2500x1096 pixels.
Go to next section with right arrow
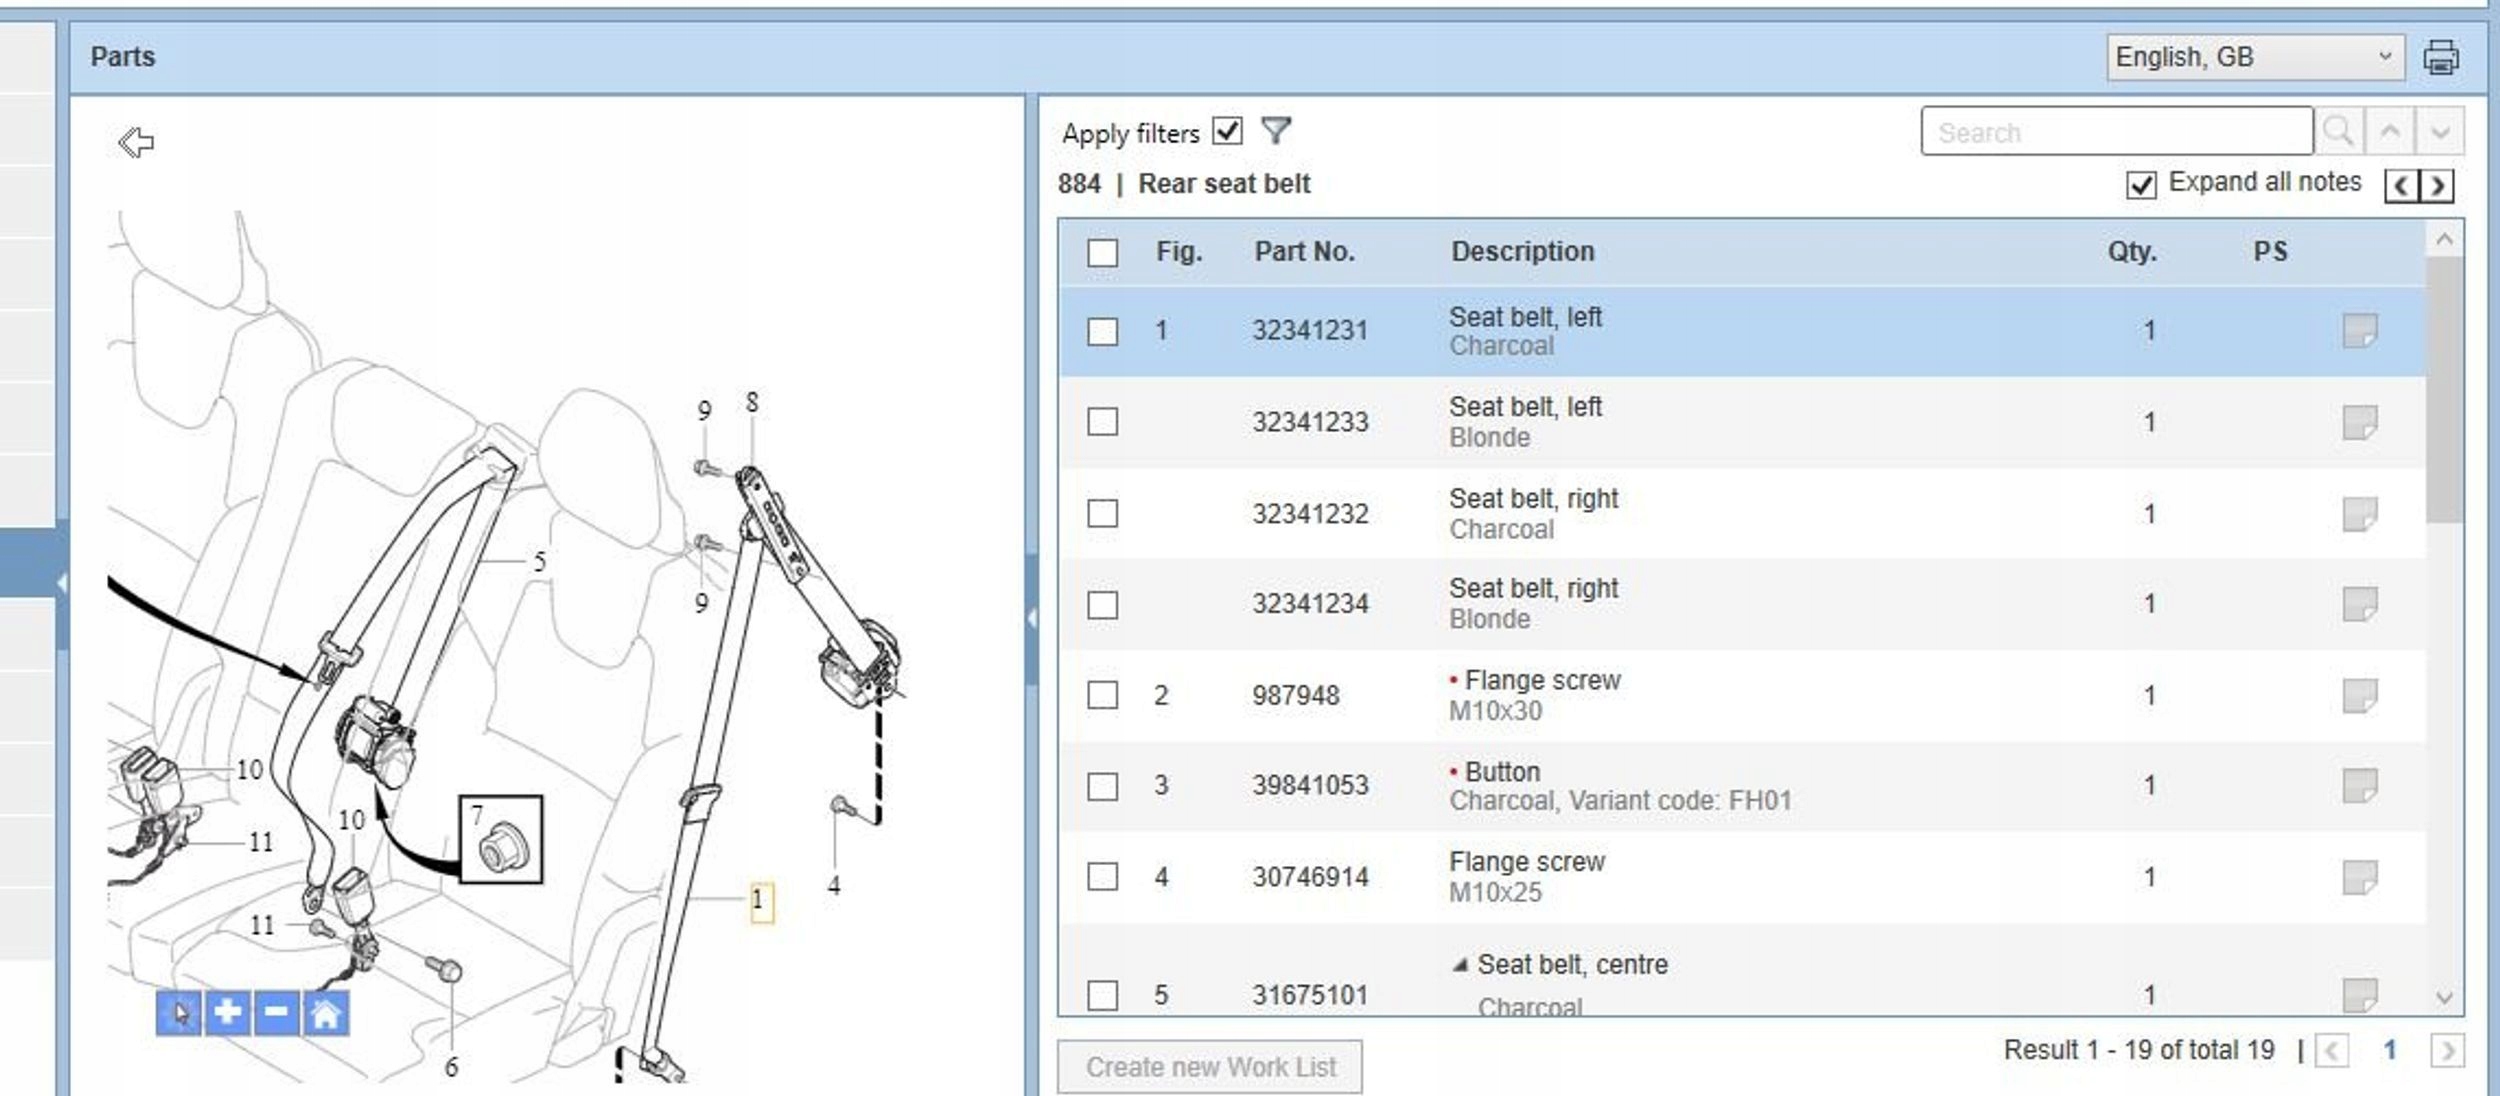(2438, 186)
